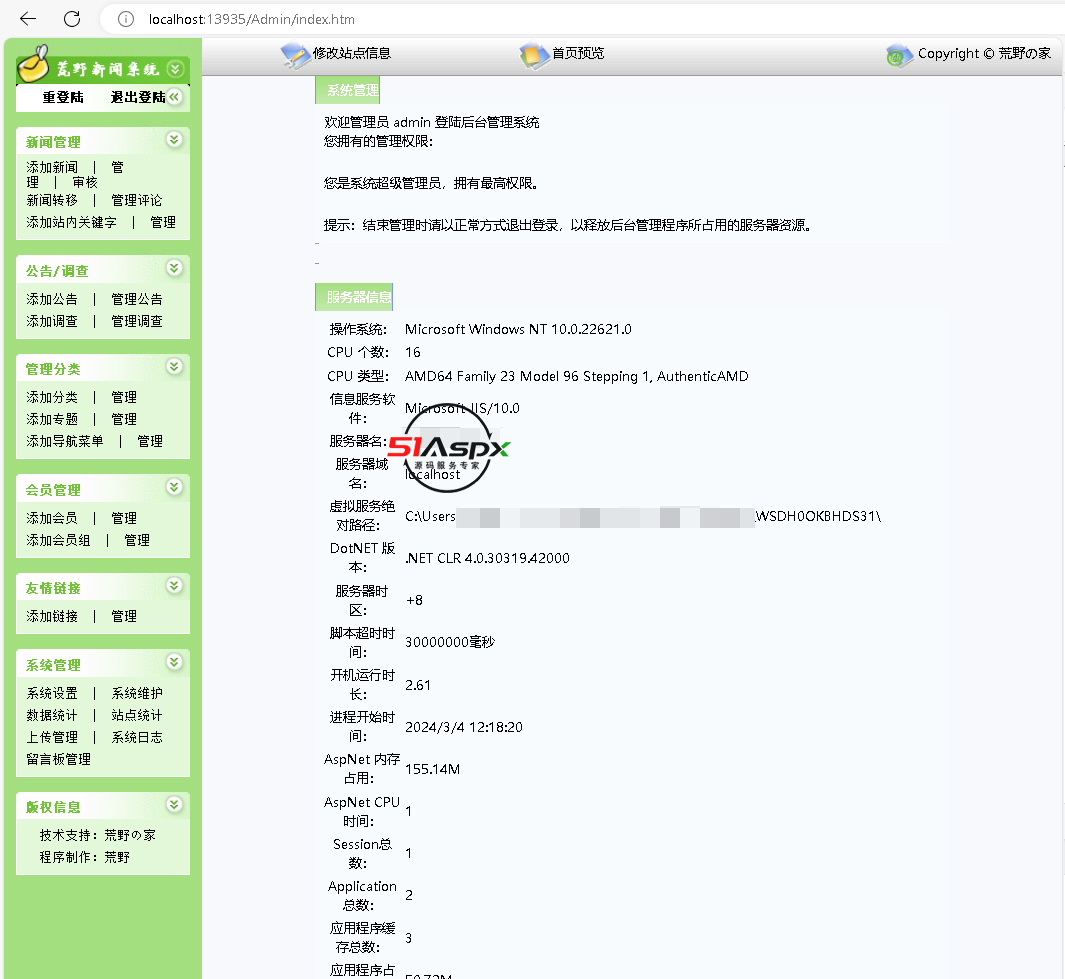The width and height of the screenshot is (1065, 979).
Task: Click the Copyright globe icon
Action: (899, 56)
